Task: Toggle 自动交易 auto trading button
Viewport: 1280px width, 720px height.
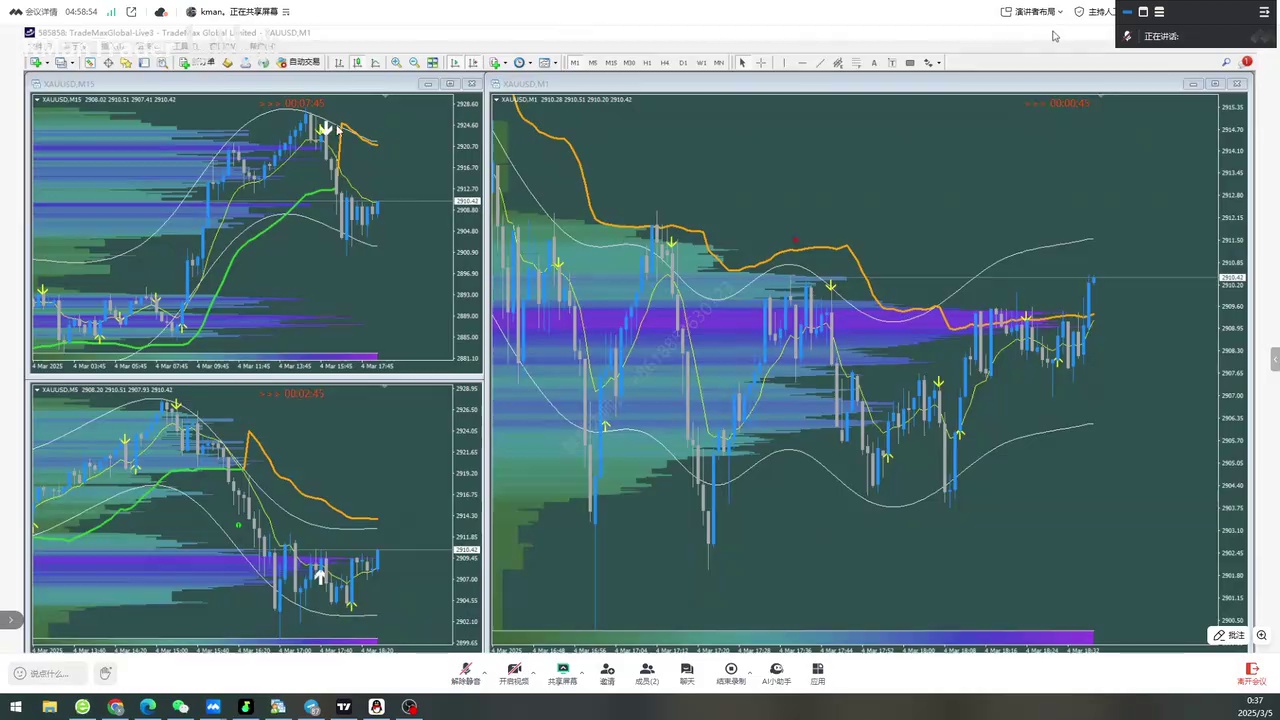Action: pyautogui.click(x=297, y=63)
